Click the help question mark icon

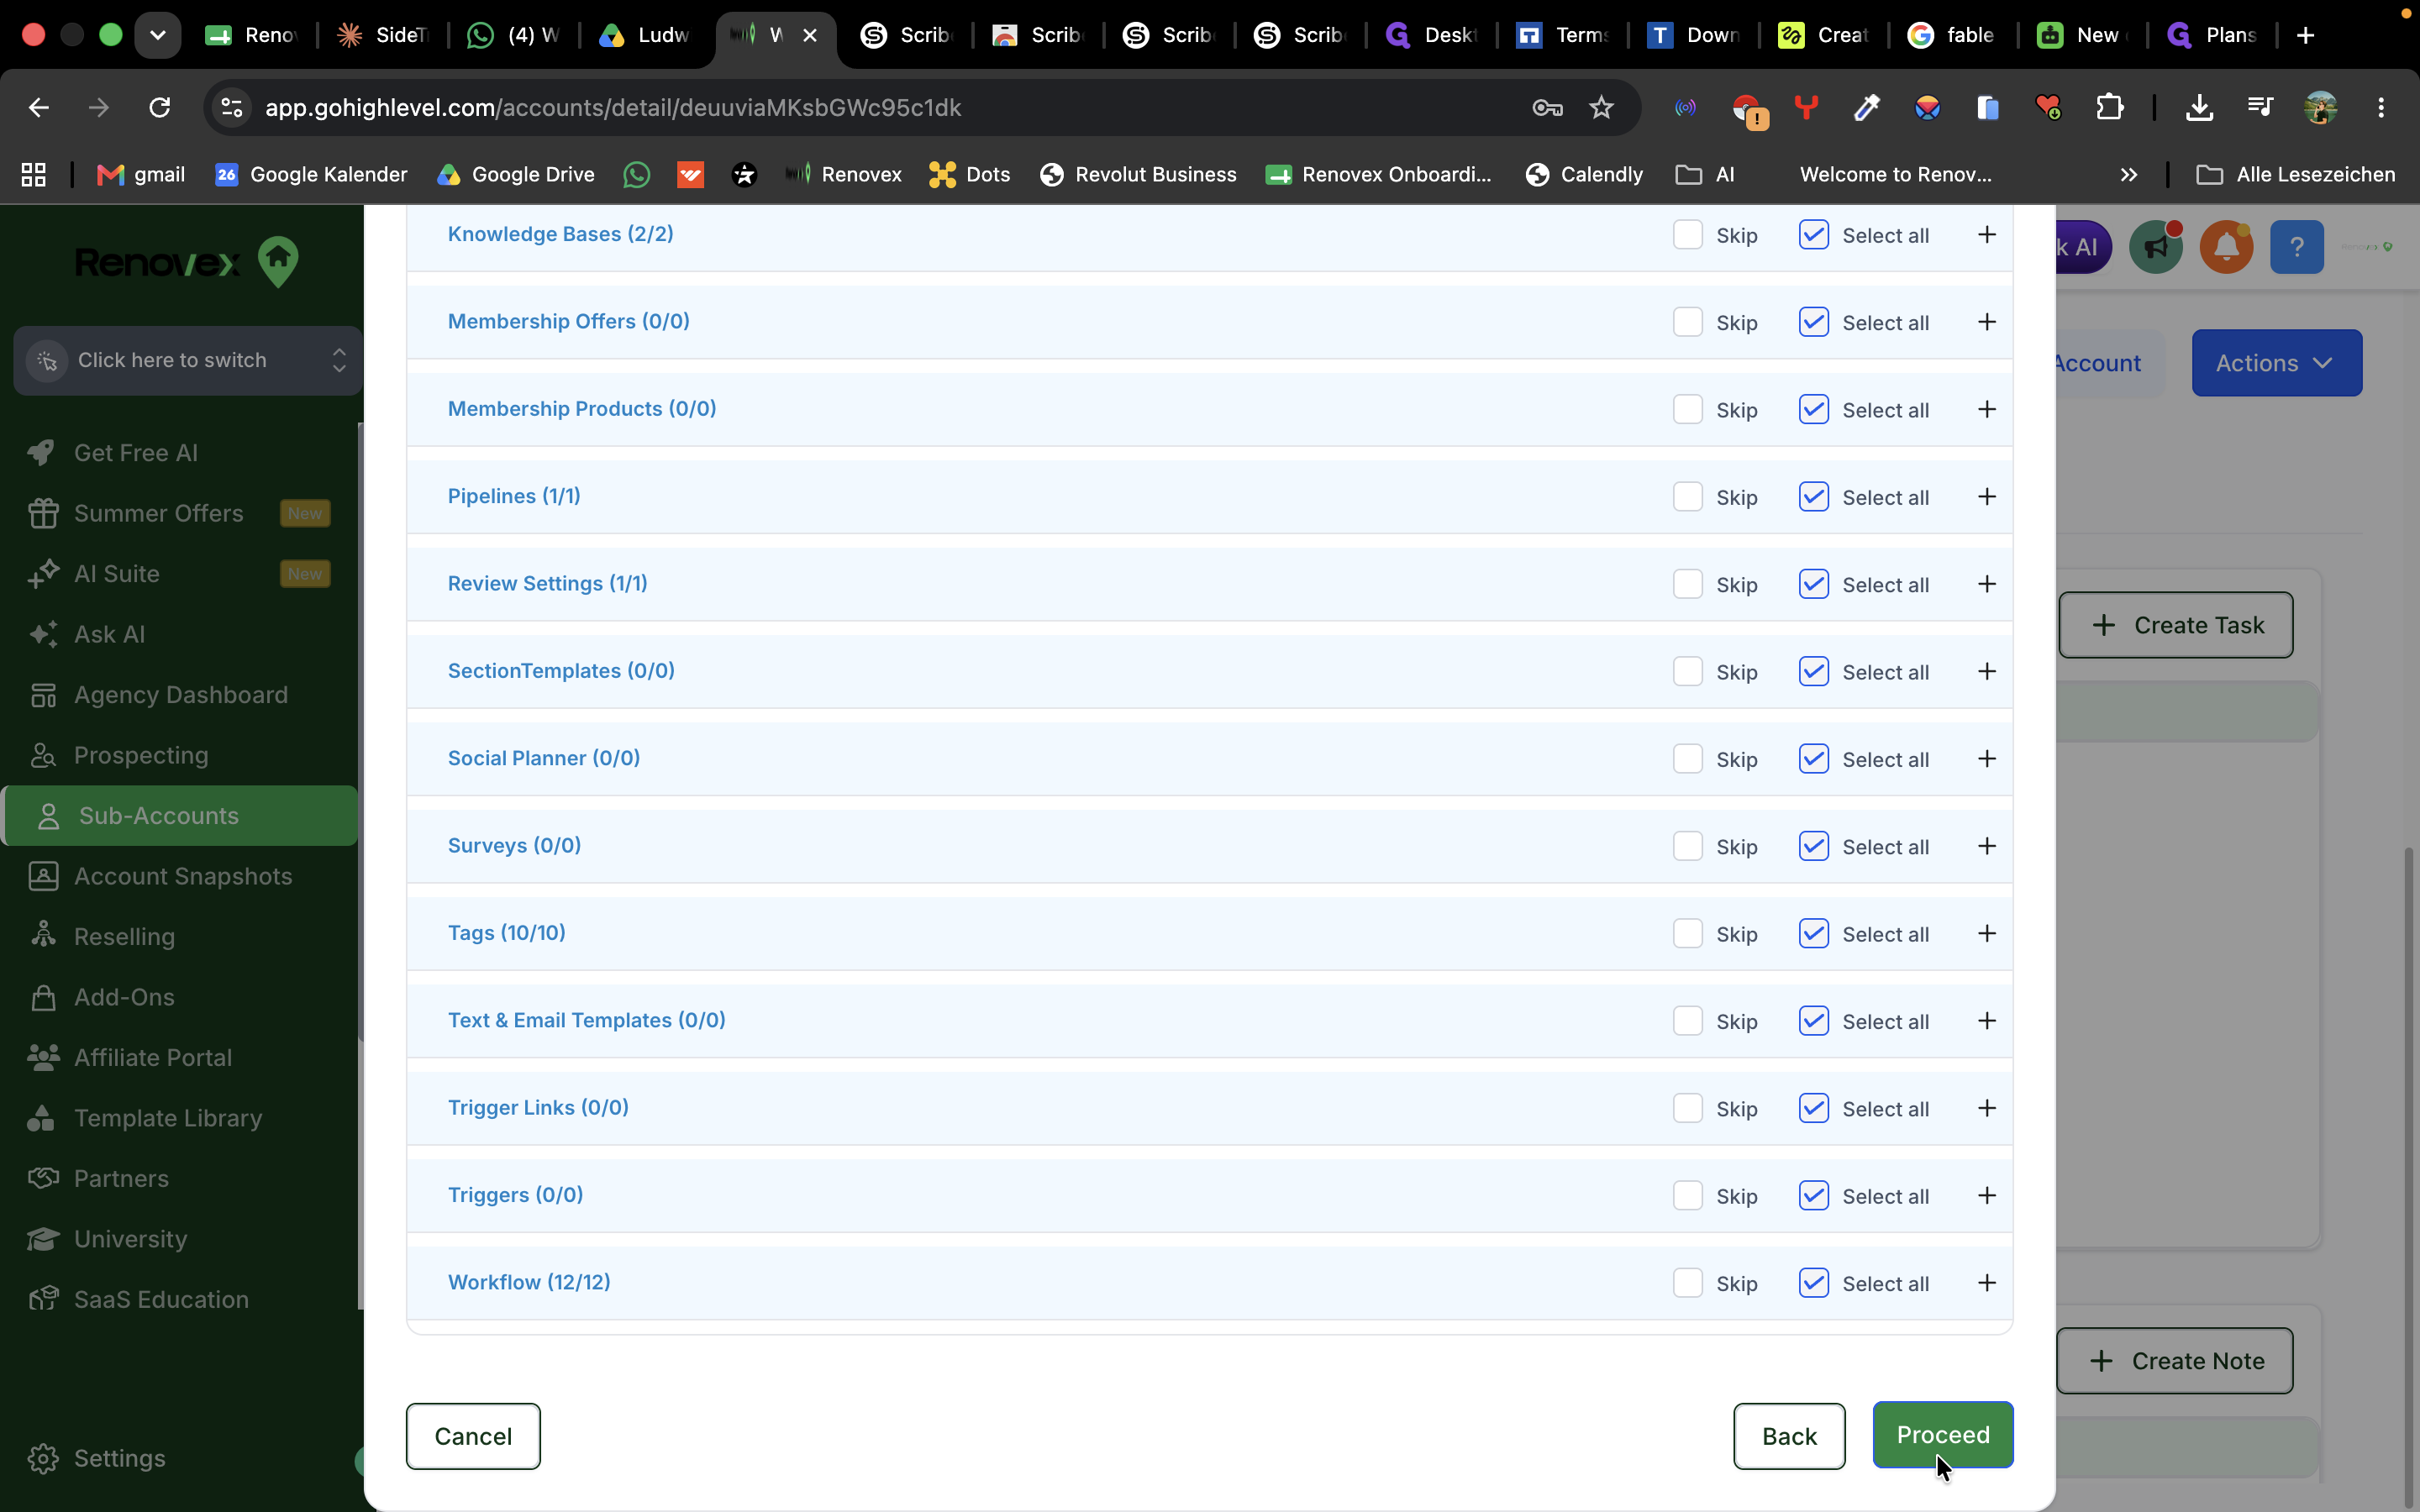coord(2296,247)
